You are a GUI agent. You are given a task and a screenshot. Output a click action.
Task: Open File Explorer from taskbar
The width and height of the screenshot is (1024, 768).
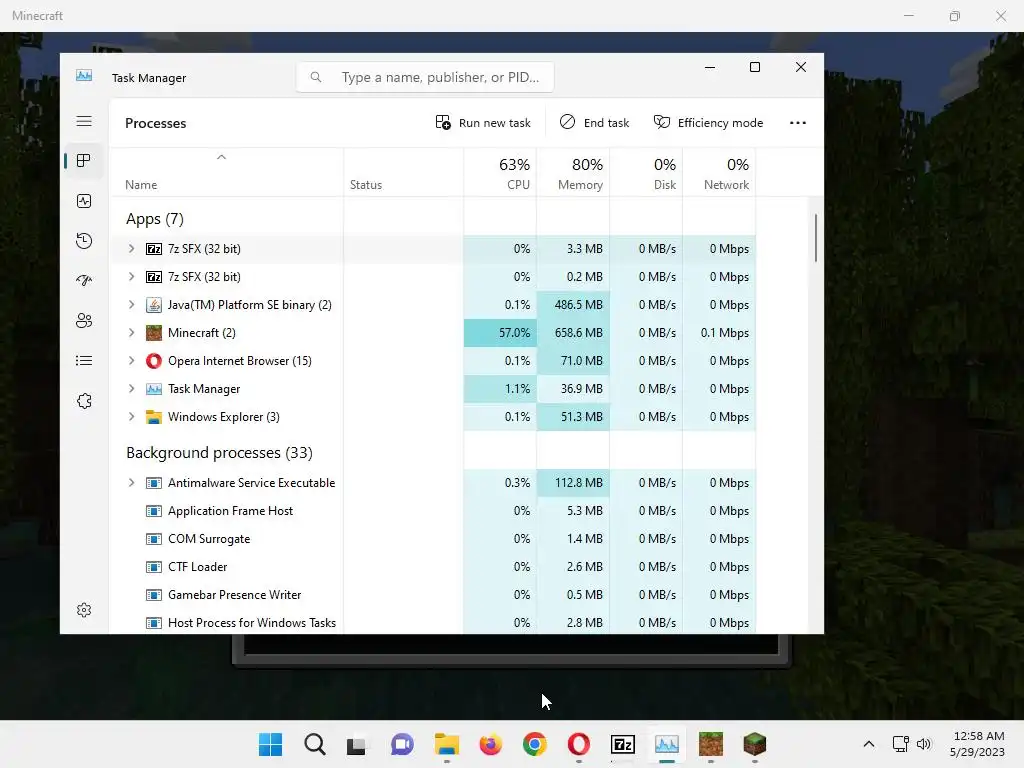point(447,744)
